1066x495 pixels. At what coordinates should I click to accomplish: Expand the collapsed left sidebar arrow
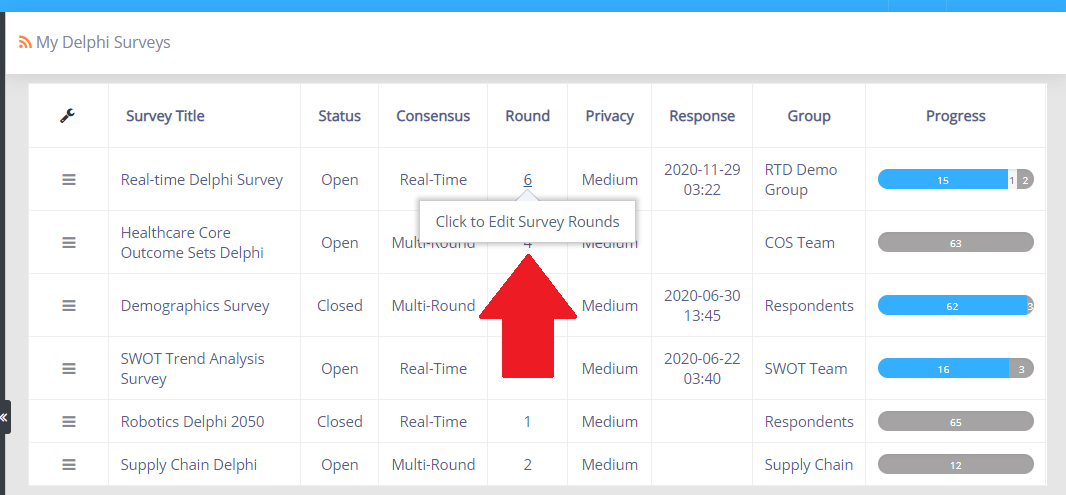(x=5, y=417)
